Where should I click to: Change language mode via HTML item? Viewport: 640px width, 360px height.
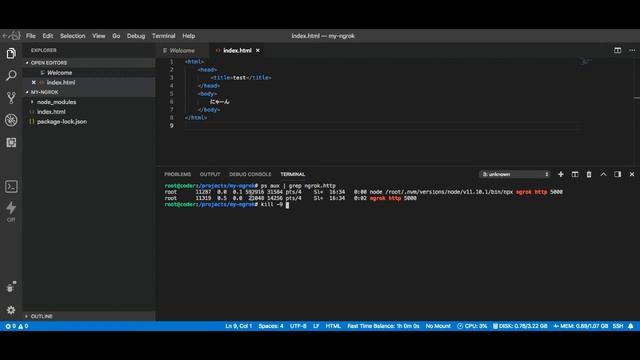pyautogui.click(x=333, y=326)
